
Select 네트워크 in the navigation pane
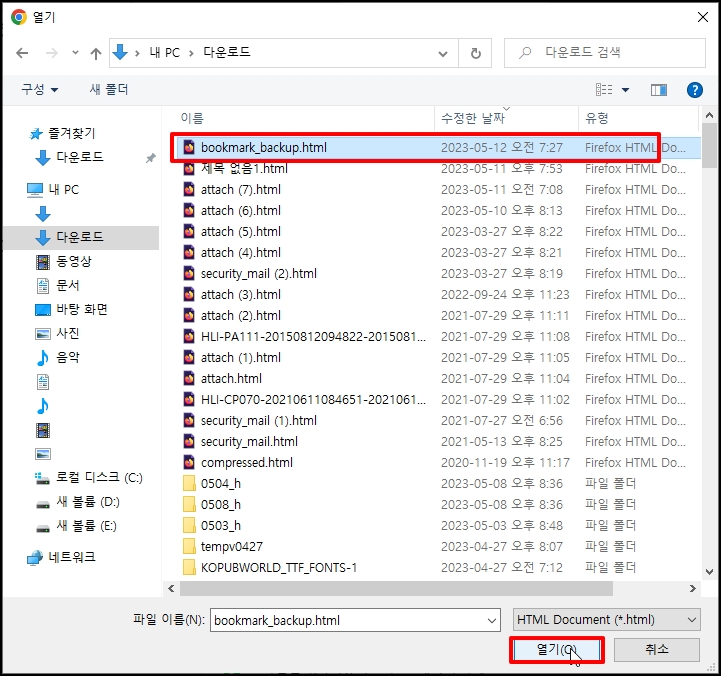click(x=61, y=557)
